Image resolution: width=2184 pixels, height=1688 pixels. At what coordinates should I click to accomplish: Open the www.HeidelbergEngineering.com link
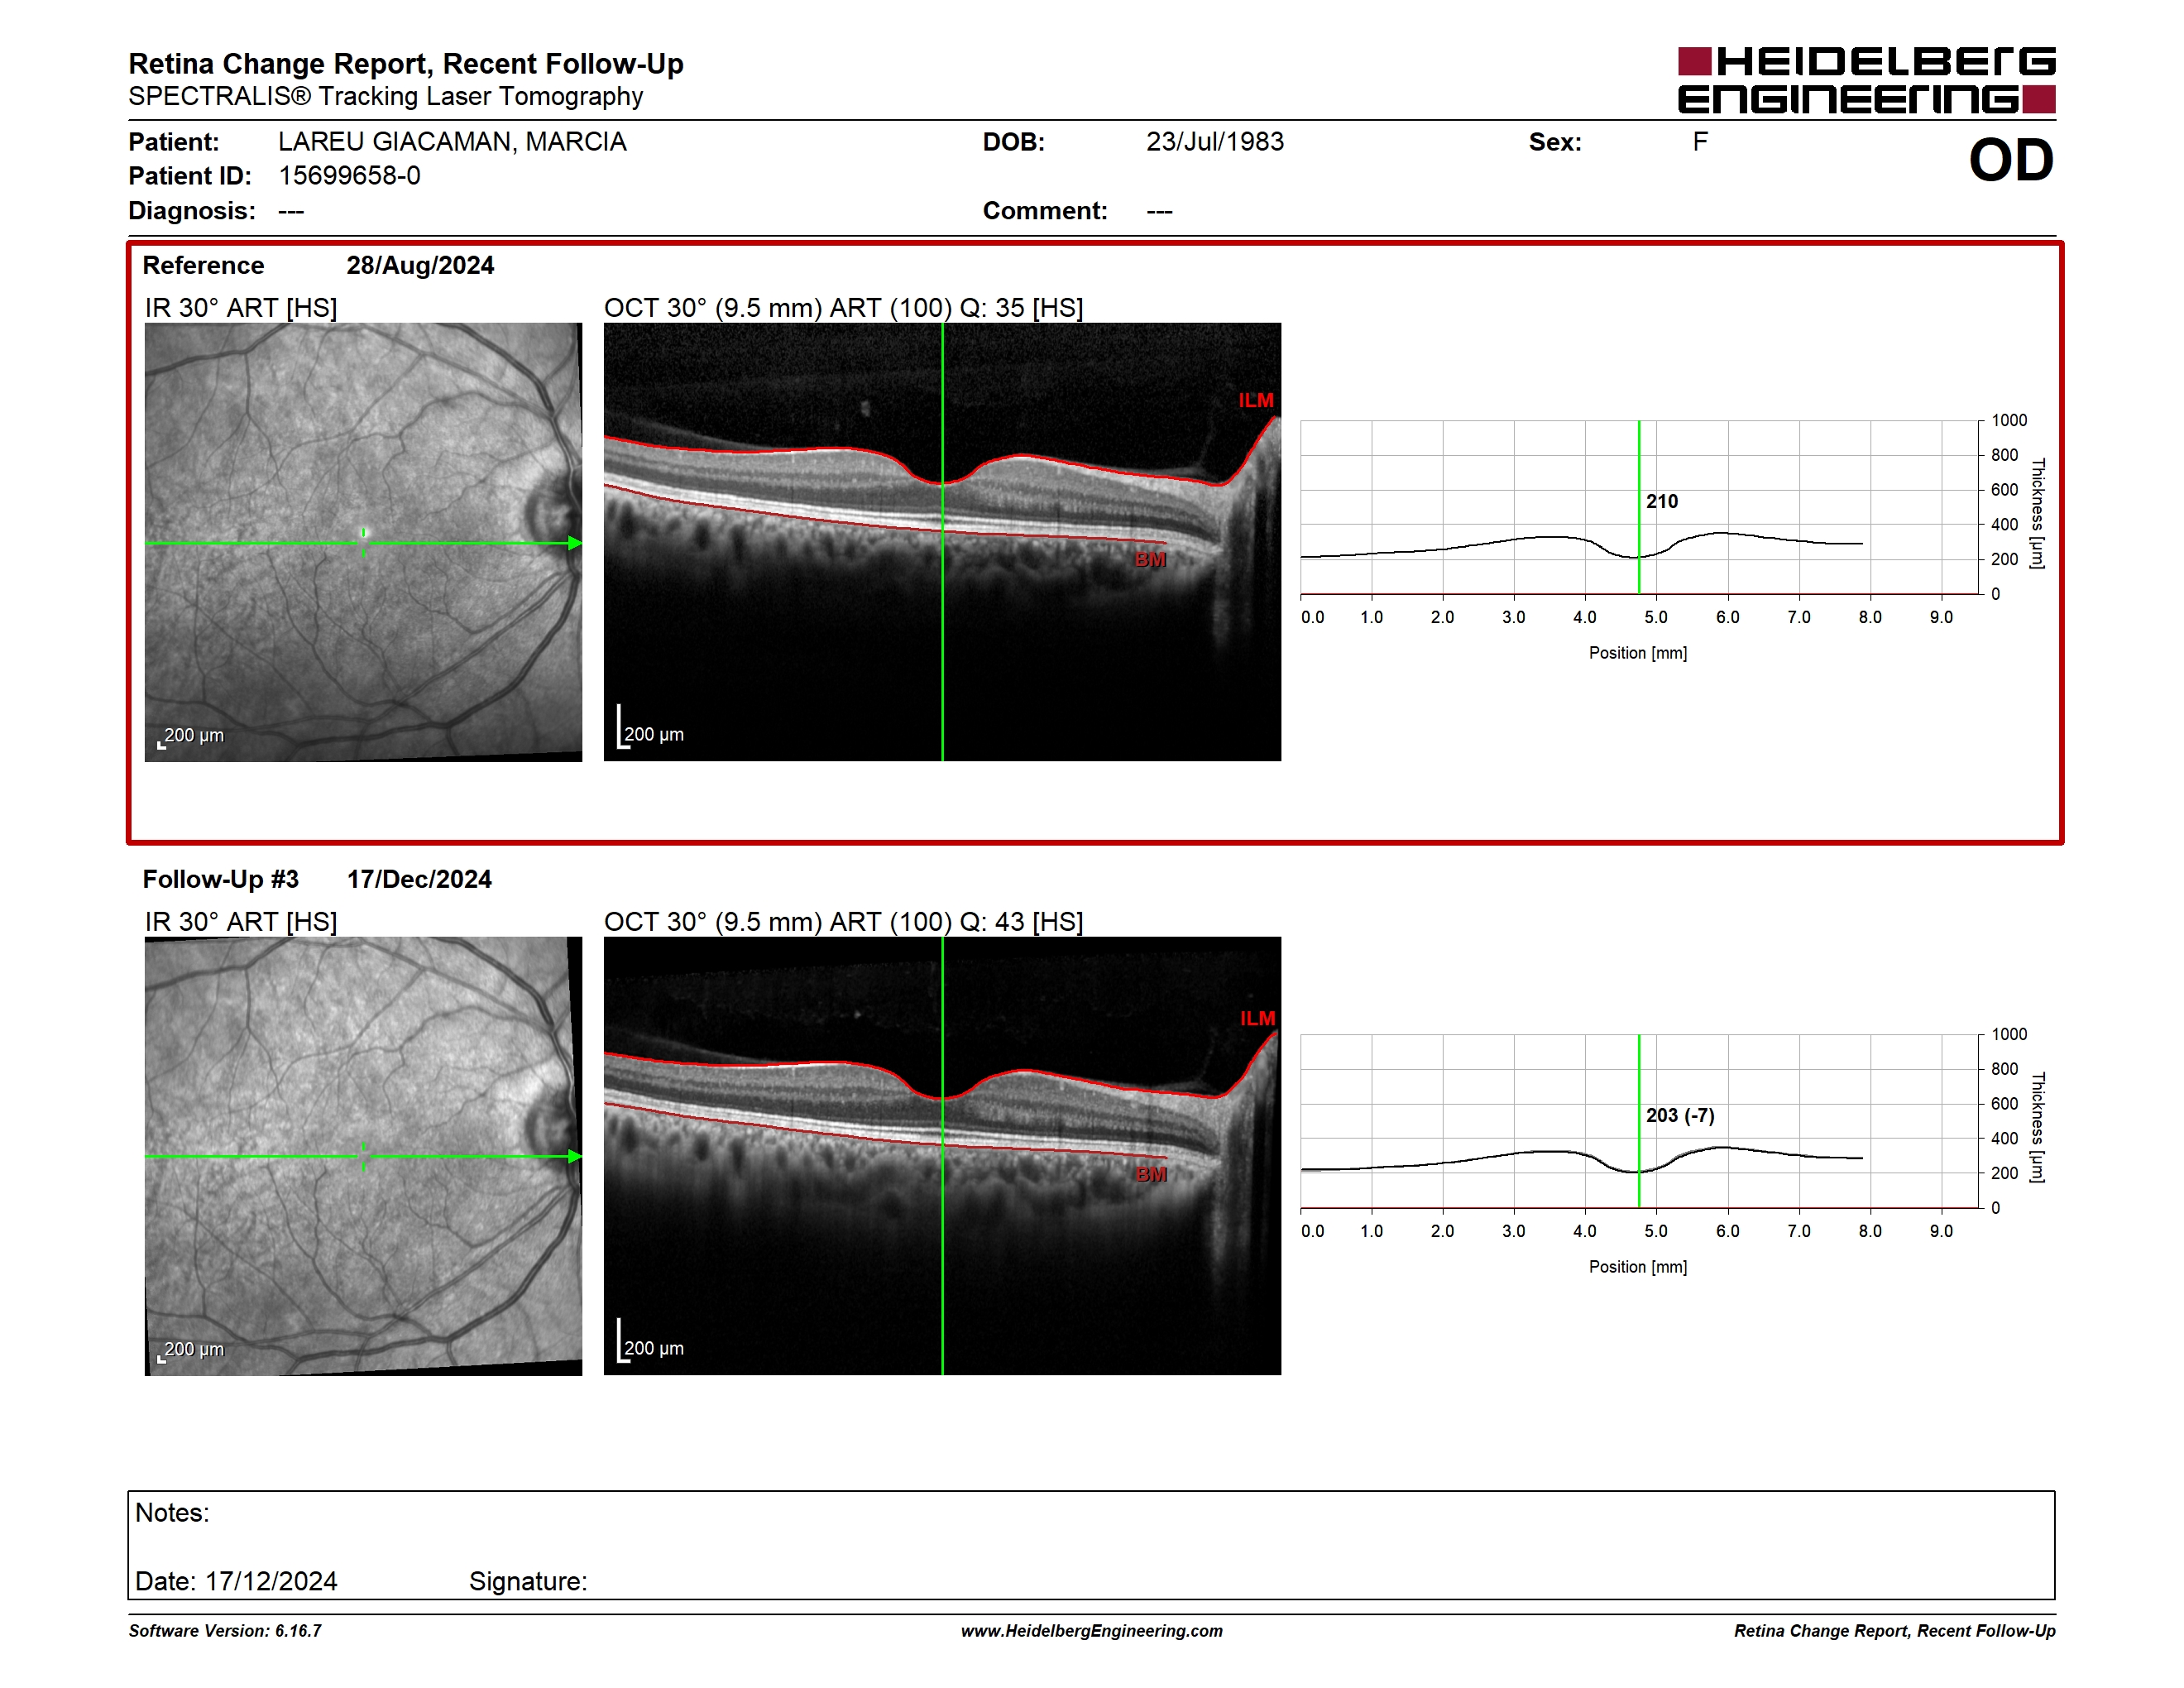tap(1091, 1631)
